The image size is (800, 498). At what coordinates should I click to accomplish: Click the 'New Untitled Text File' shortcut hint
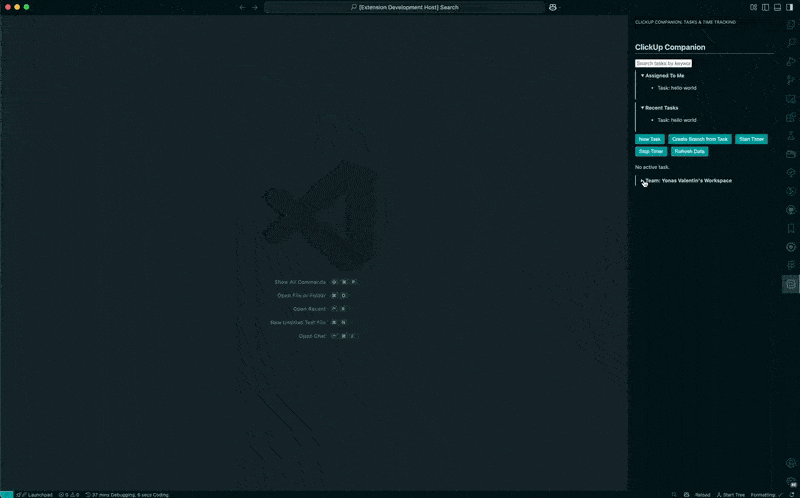298,322
